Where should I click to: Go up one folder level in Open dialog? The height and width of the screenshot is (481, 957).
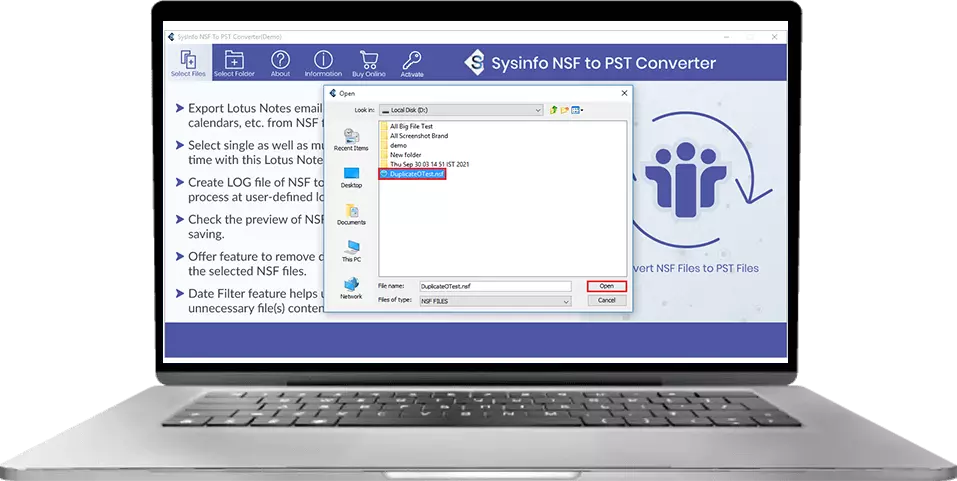point(554,110)
